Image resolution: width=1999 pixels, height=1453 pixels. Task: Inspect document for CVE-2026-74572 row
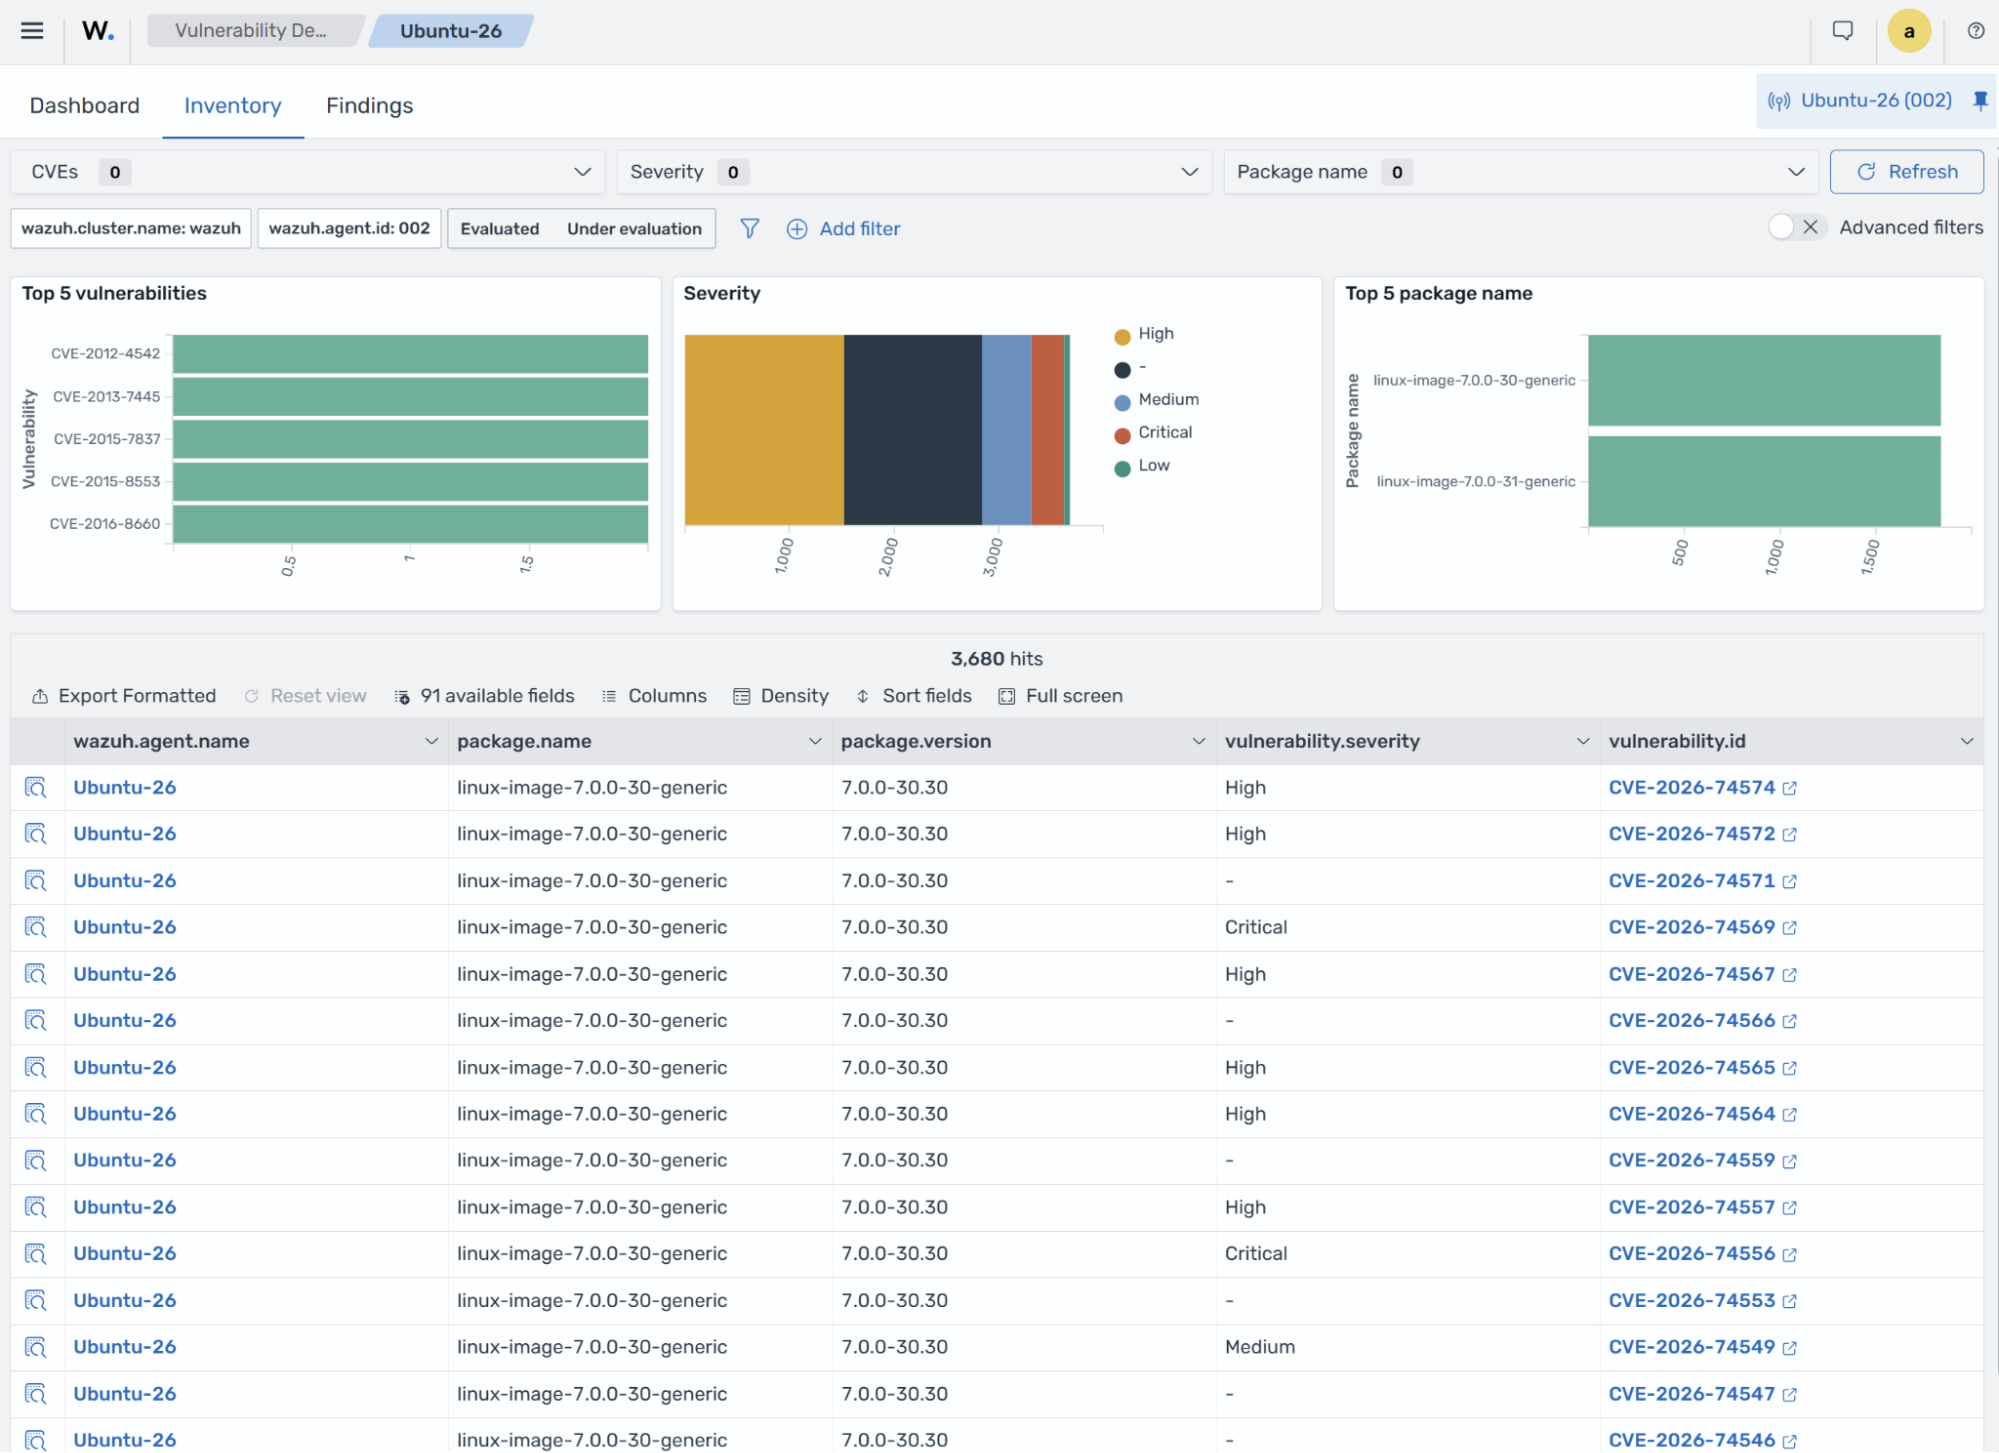click(36, 834)
